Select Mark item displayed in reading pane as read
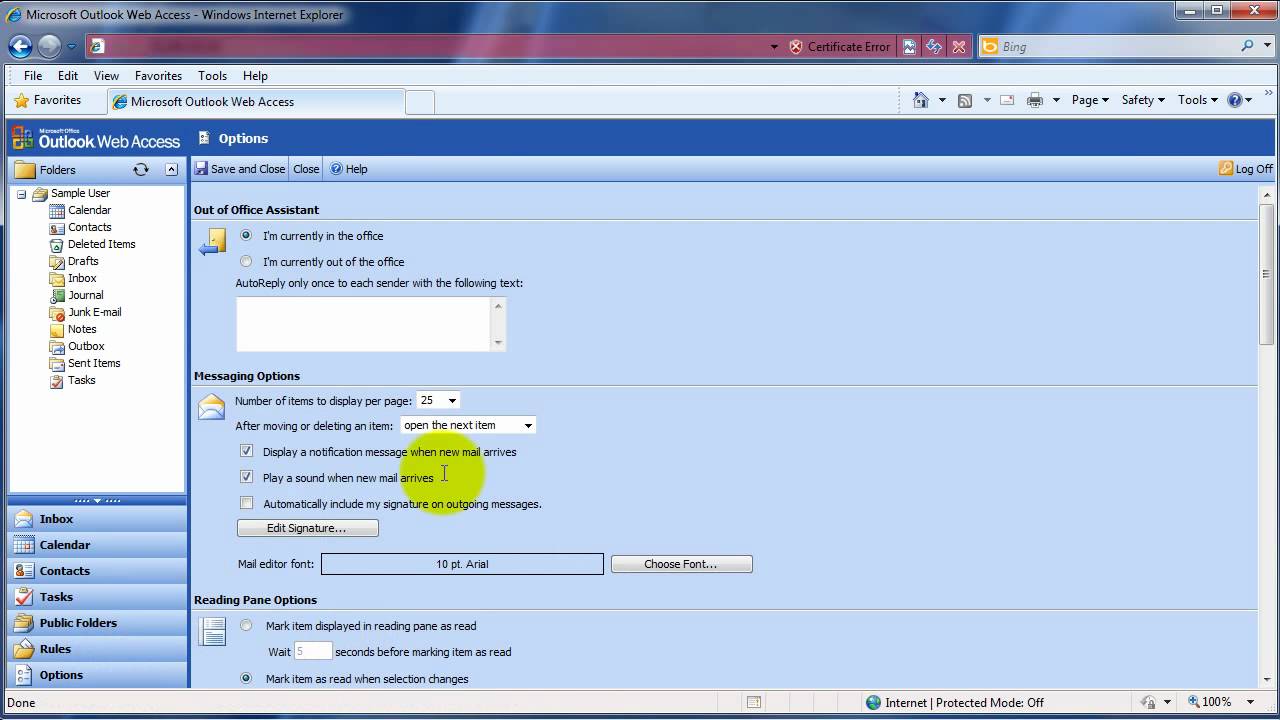 [x=246, y=626]
